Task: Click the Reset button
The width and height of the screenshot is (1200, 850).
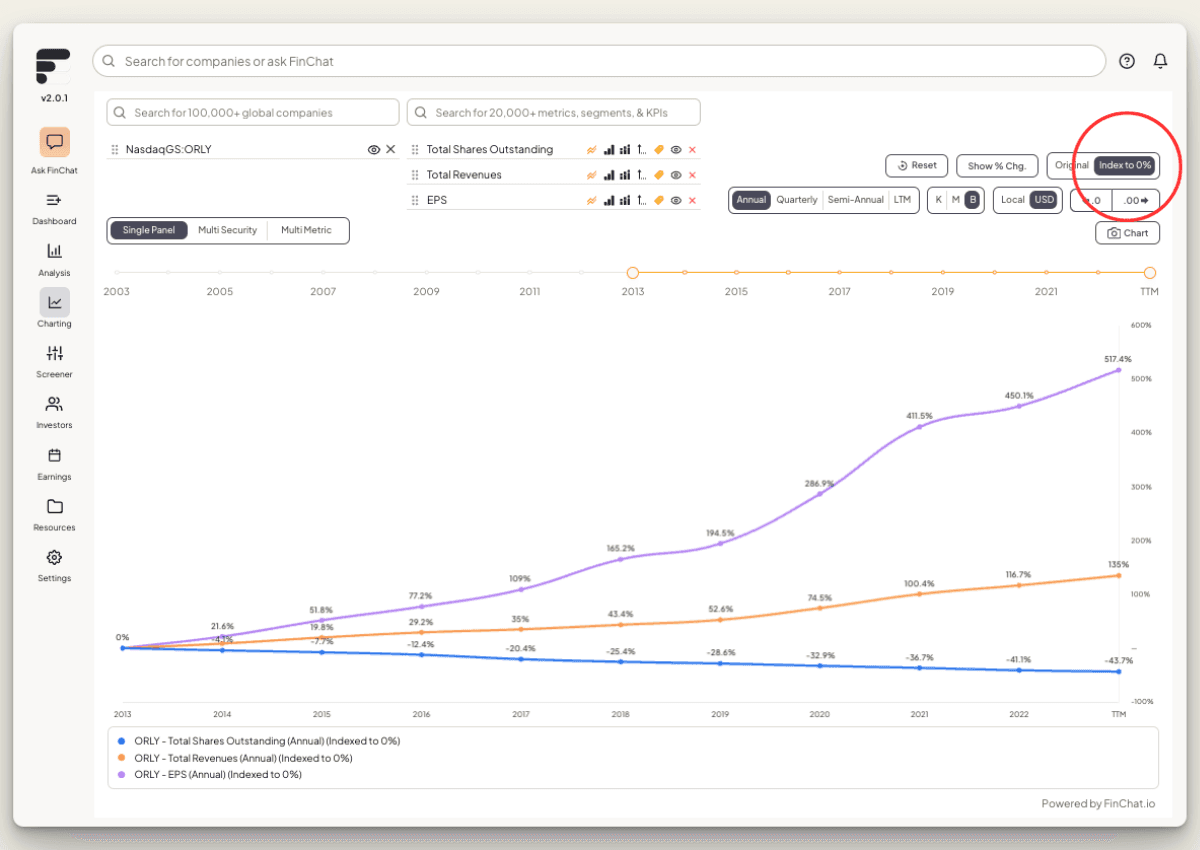Action: coord(916,165)
